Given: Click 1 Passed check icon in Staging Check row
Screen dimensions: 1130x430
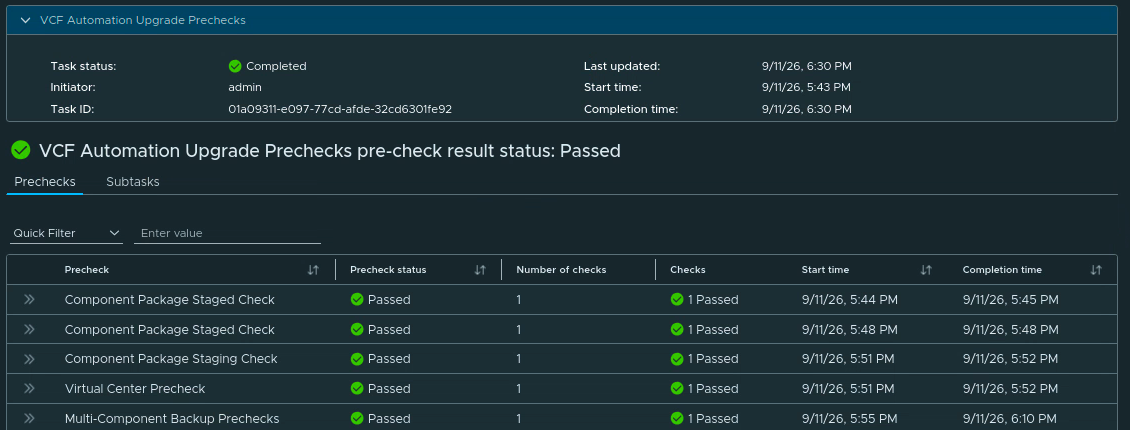Looking at the screenshot, I should (x=677, y=359).
